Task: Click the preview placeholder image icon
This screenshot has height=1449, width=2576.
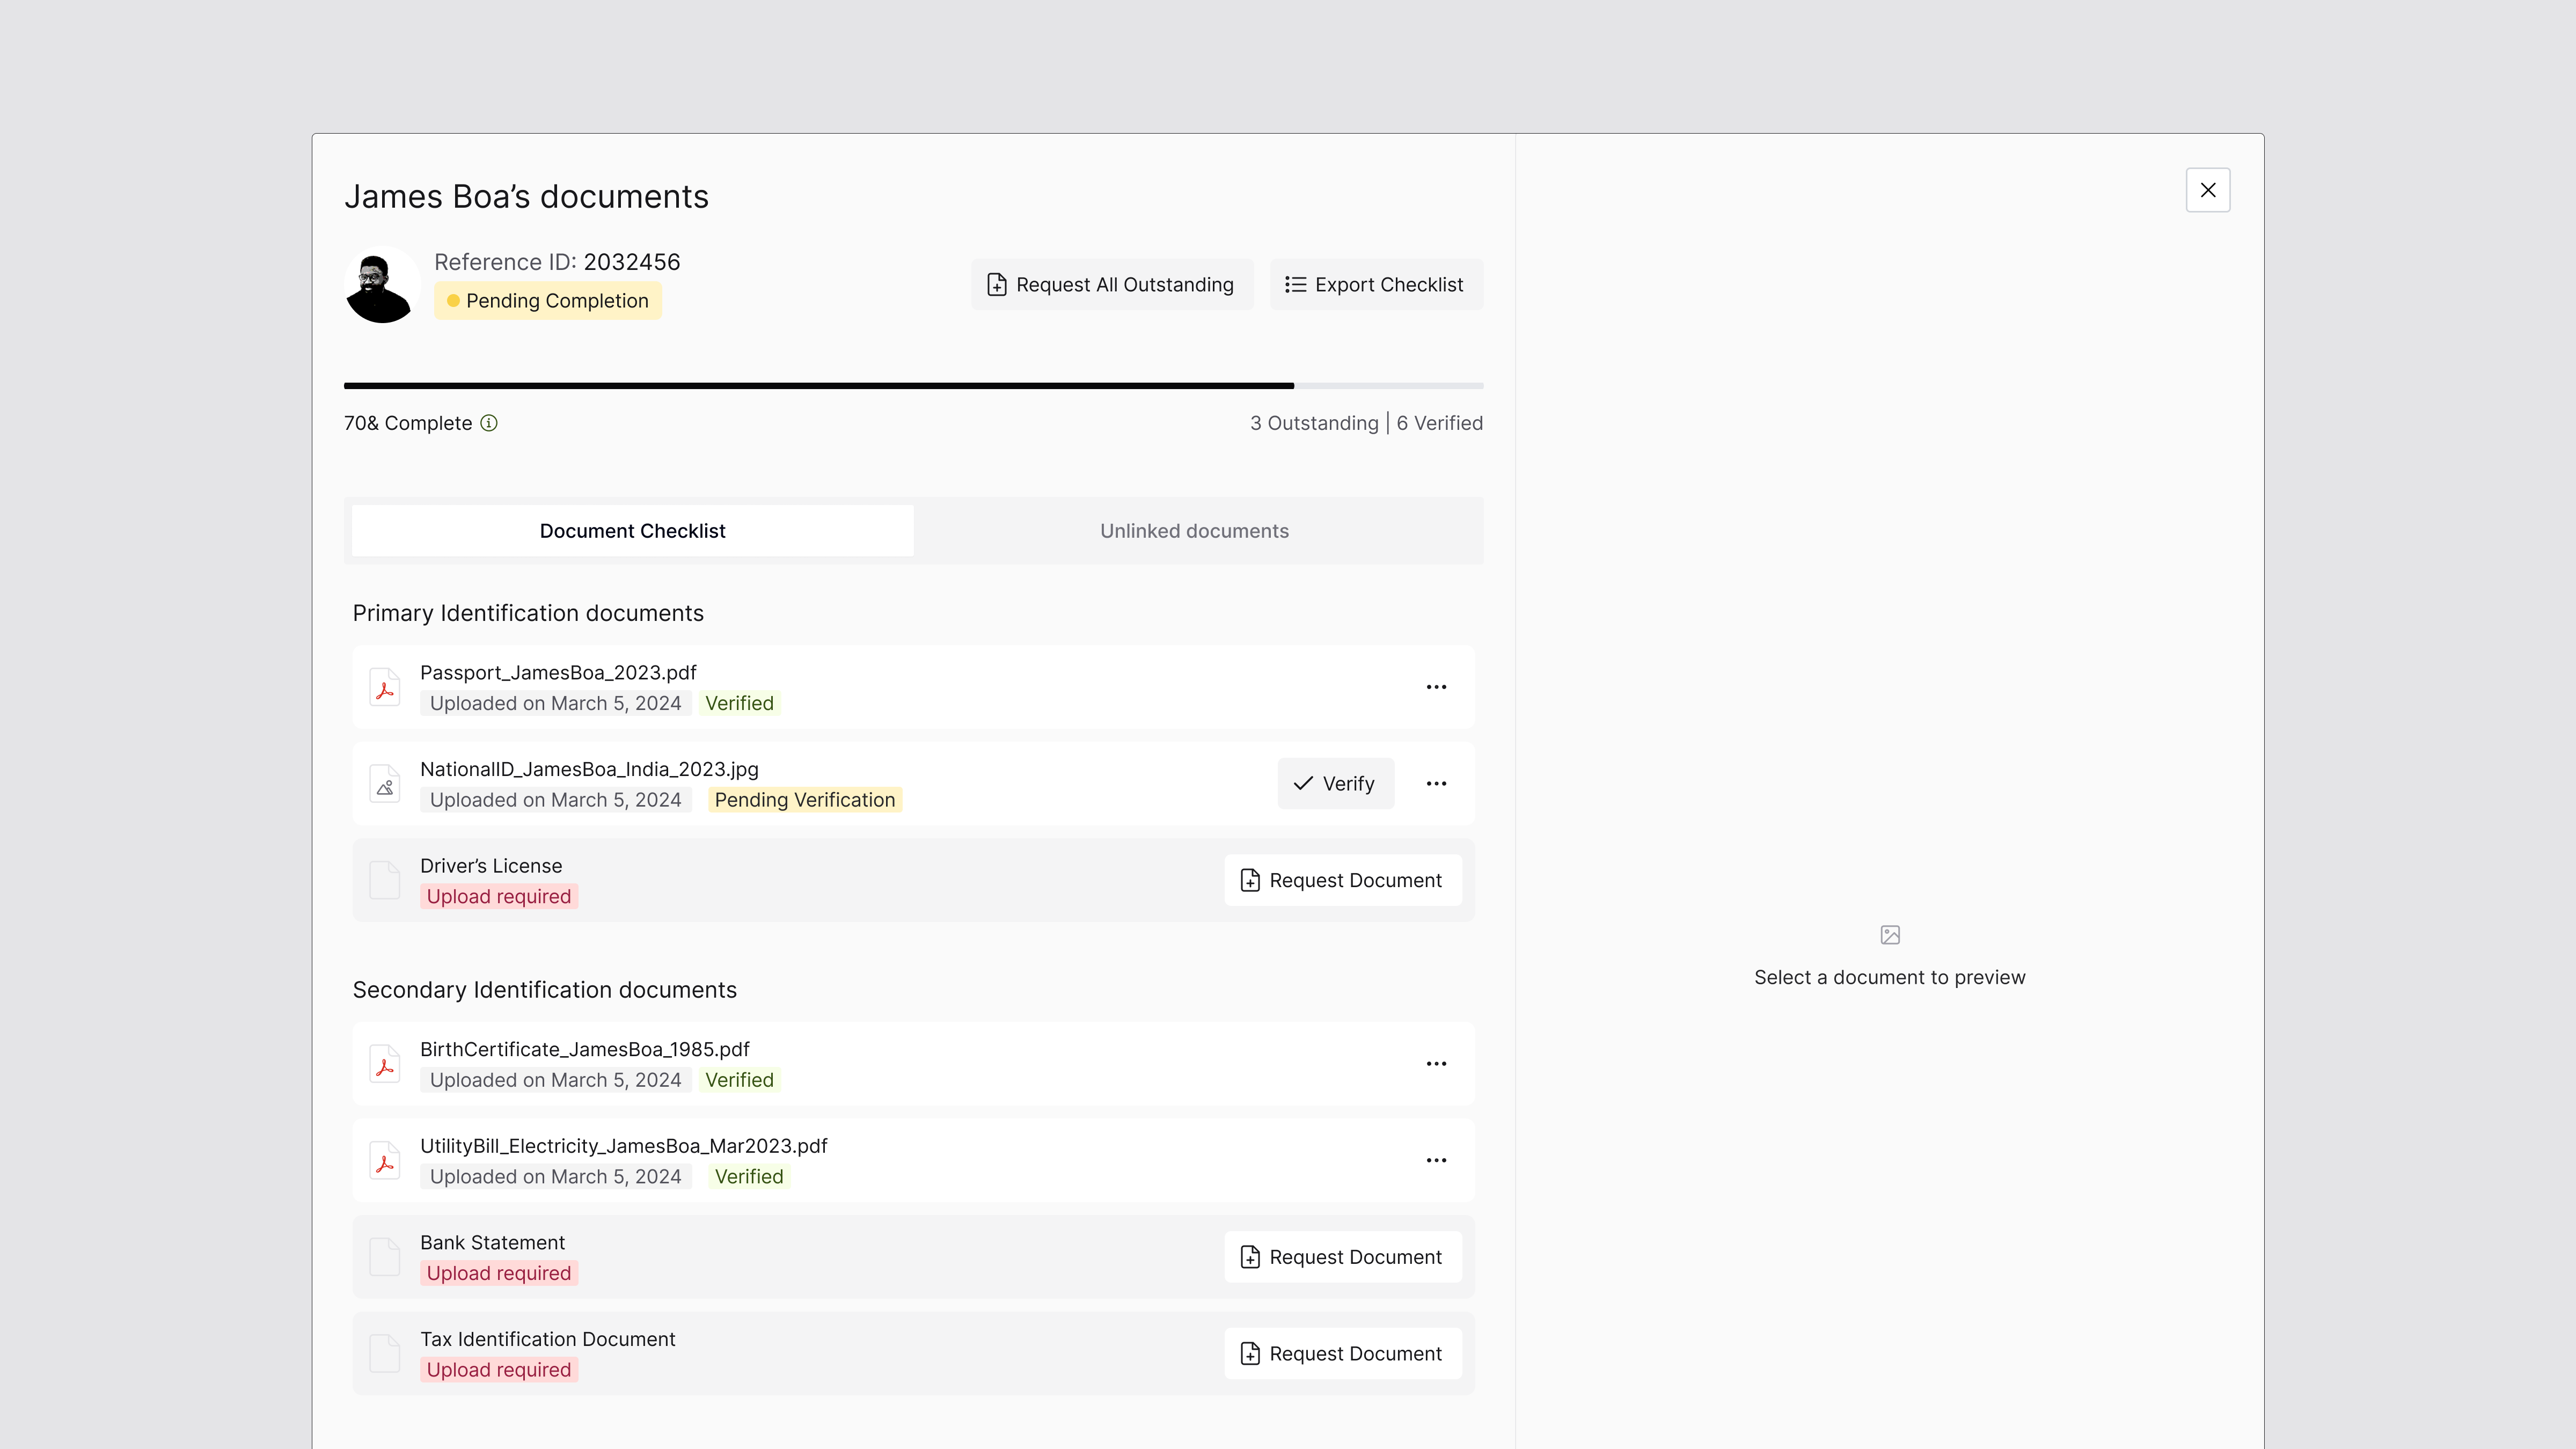Action: pos(1890,934)
